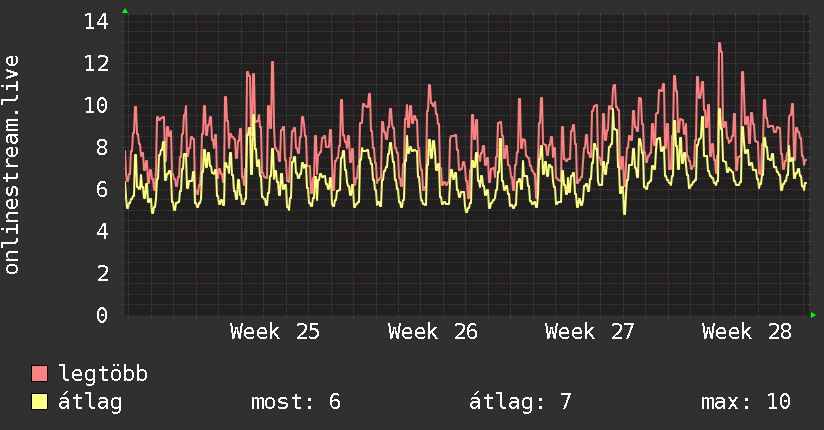Click the 14 y-axis tick label
Viewport: 824px width, 430px height.
click(x=96, y=22)
